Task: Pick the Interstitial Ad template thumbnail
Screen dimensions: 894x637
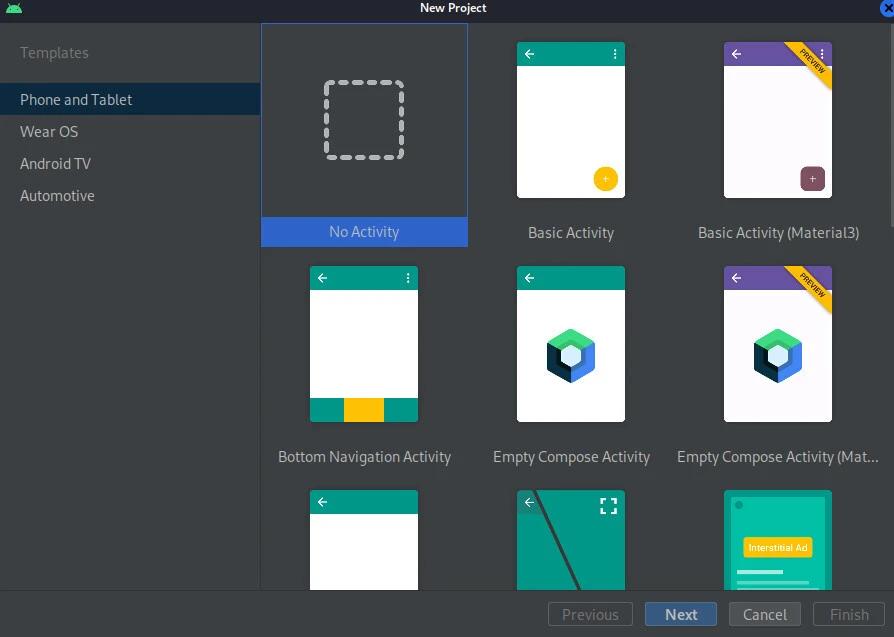Action: 777,541
